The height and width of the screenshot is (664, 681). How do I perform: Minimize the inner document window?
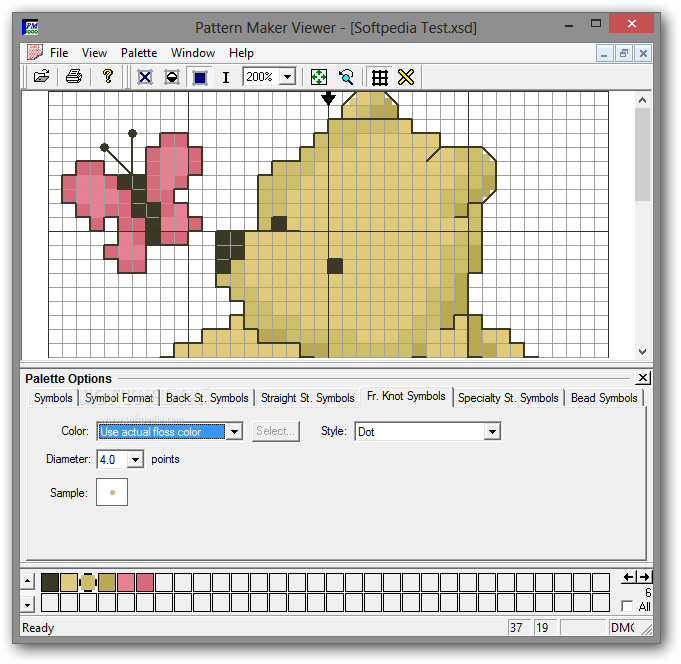(x=604, y=53)
